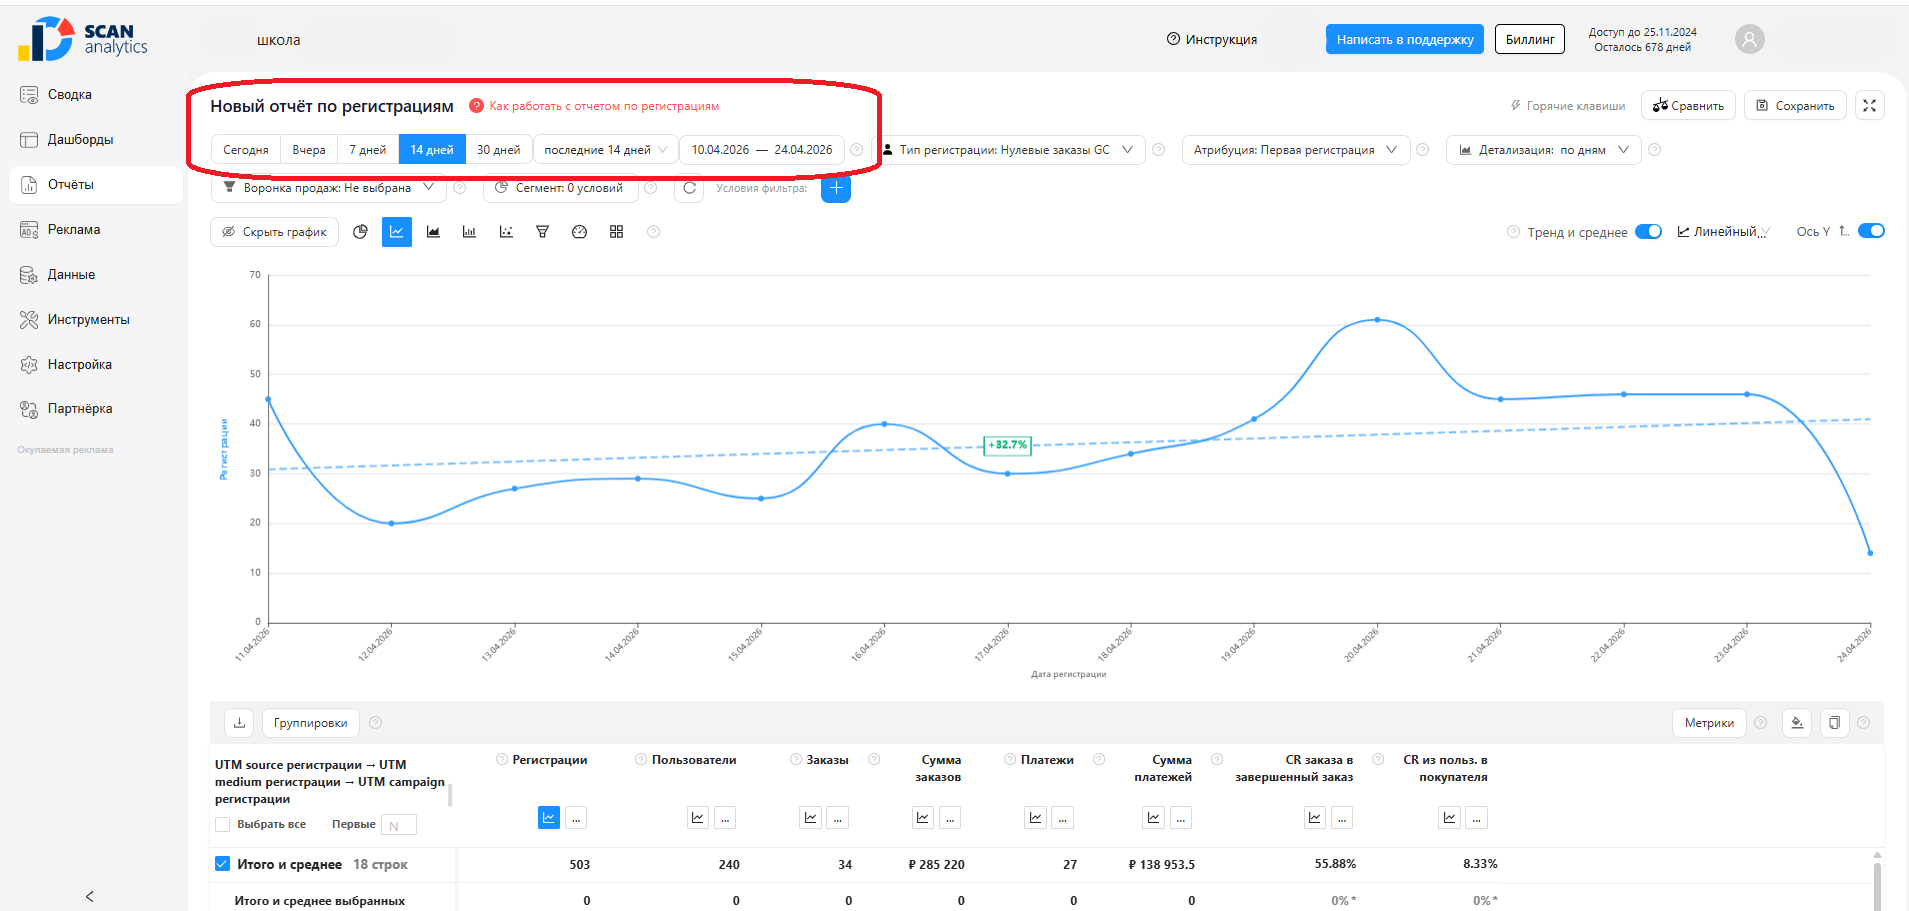Switch to area chart type icon
The height and width of the screenshot is (911, 1909).
[433, 232]
